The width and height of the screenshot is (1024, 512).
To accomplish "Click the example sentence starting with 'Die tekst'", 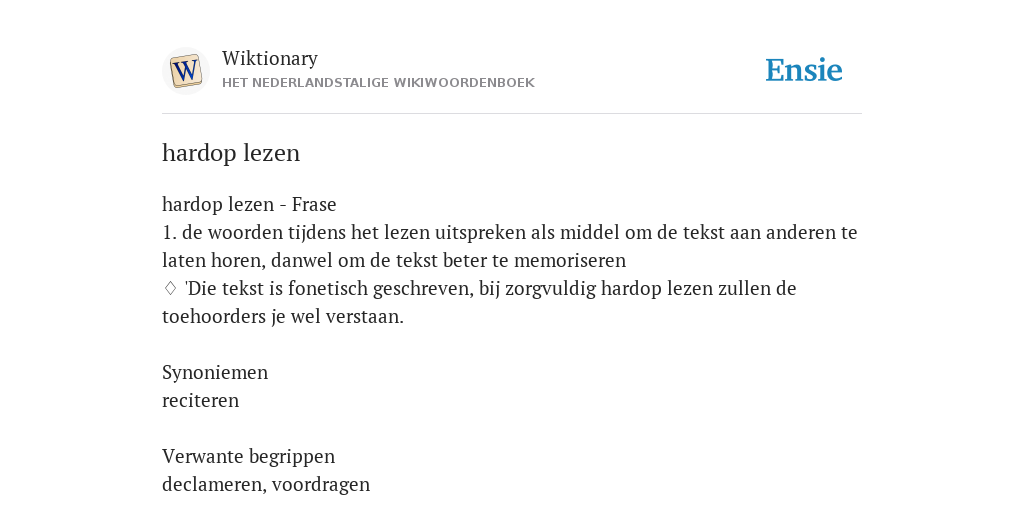I will coord(479,302).
